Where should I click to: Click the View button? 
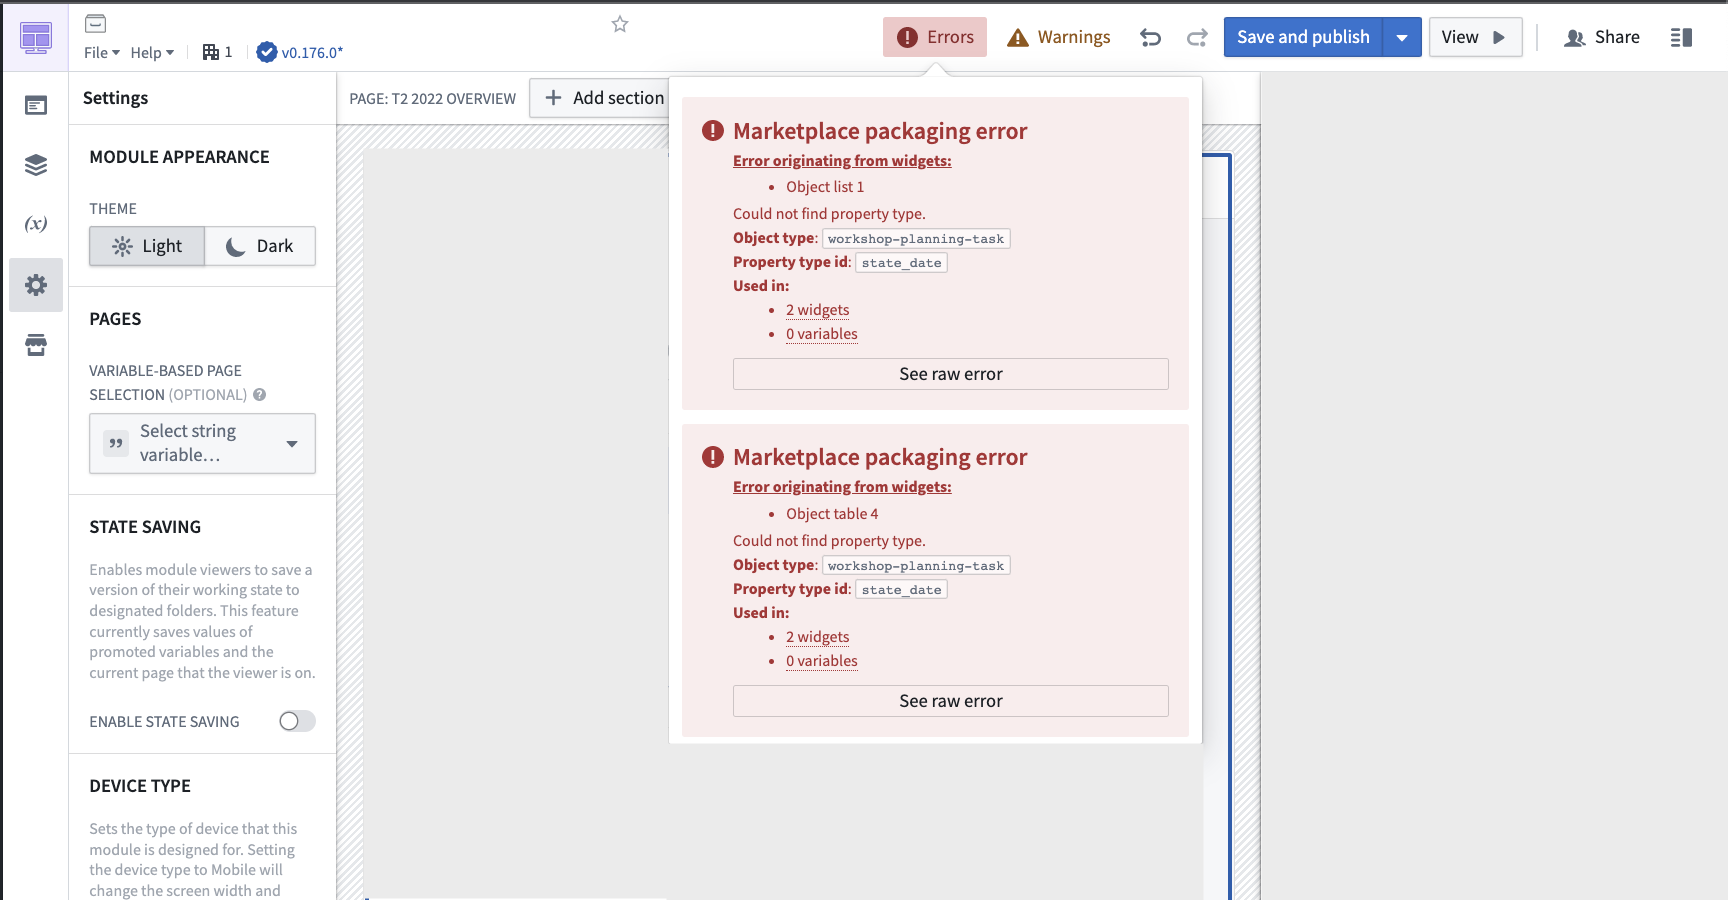click(1475, 37)
